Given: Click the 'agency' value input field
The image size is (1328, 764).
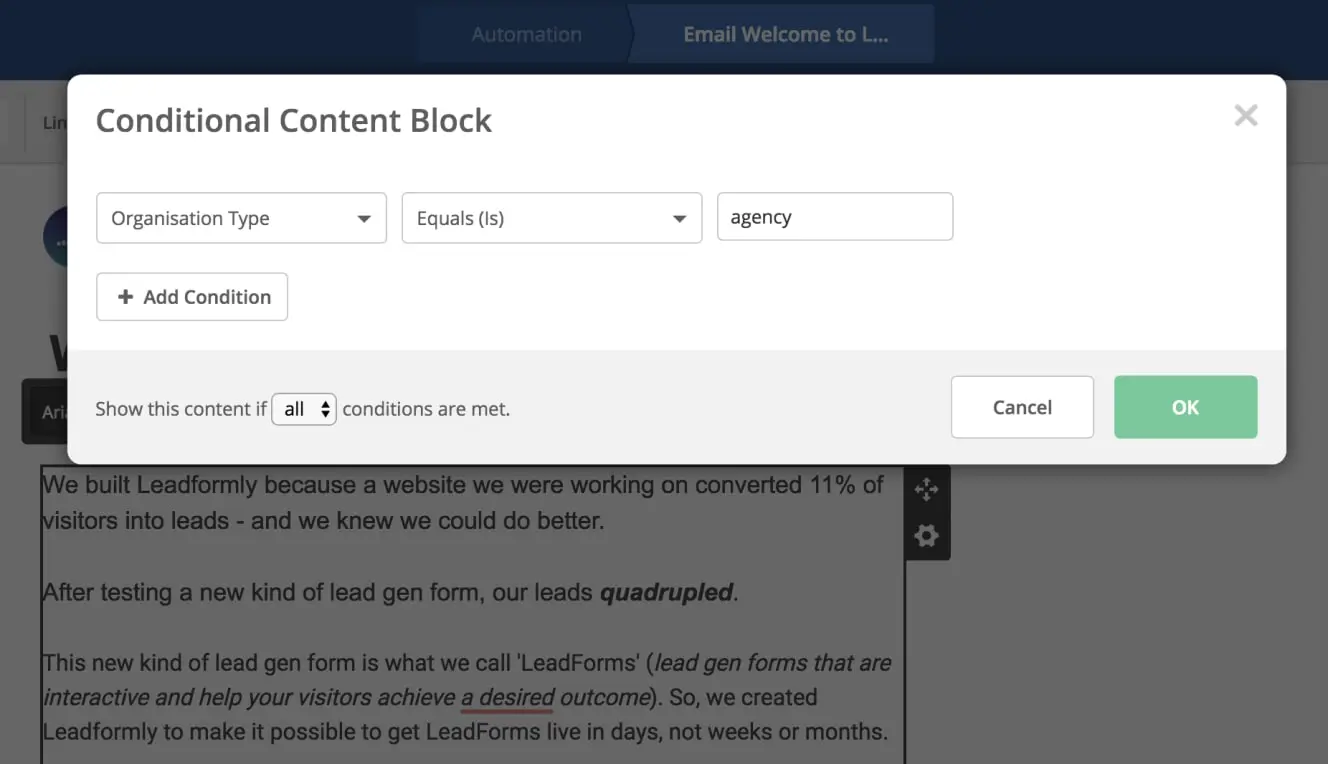Looking at the screenshot, I should tap(834, 216).
